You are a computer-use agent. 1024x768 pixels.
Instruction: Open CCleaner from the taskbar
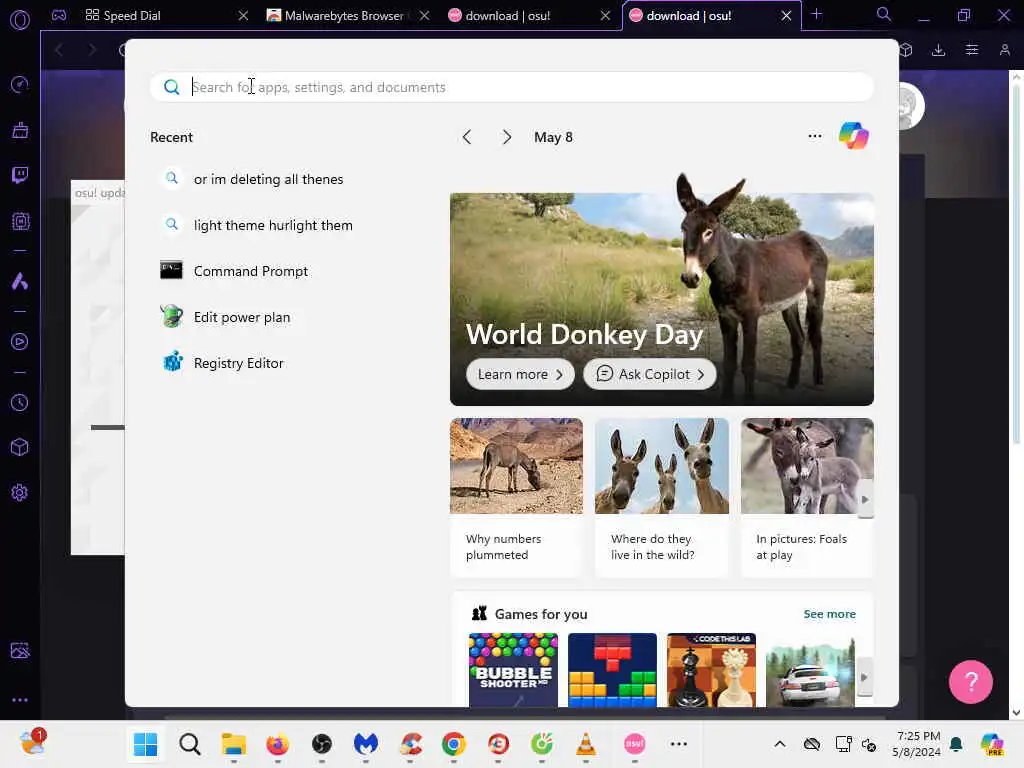coord(410,744)
